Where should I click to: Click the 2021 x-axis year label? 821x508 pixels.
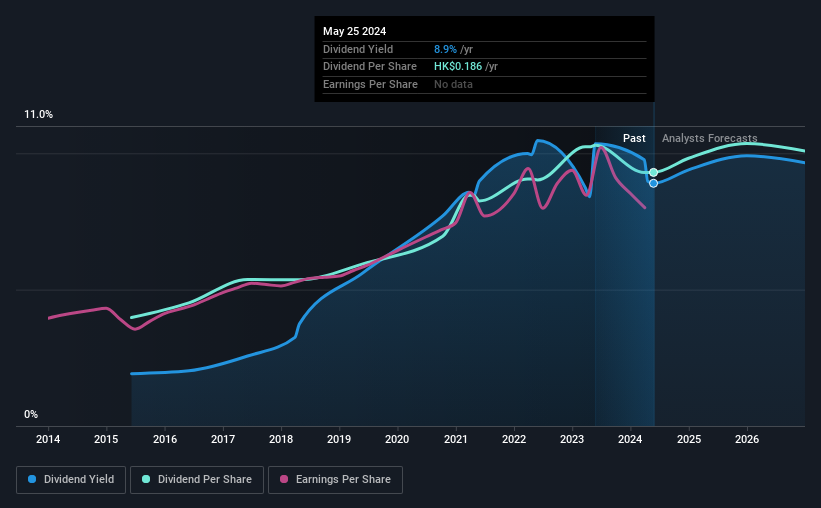[456, 439]
